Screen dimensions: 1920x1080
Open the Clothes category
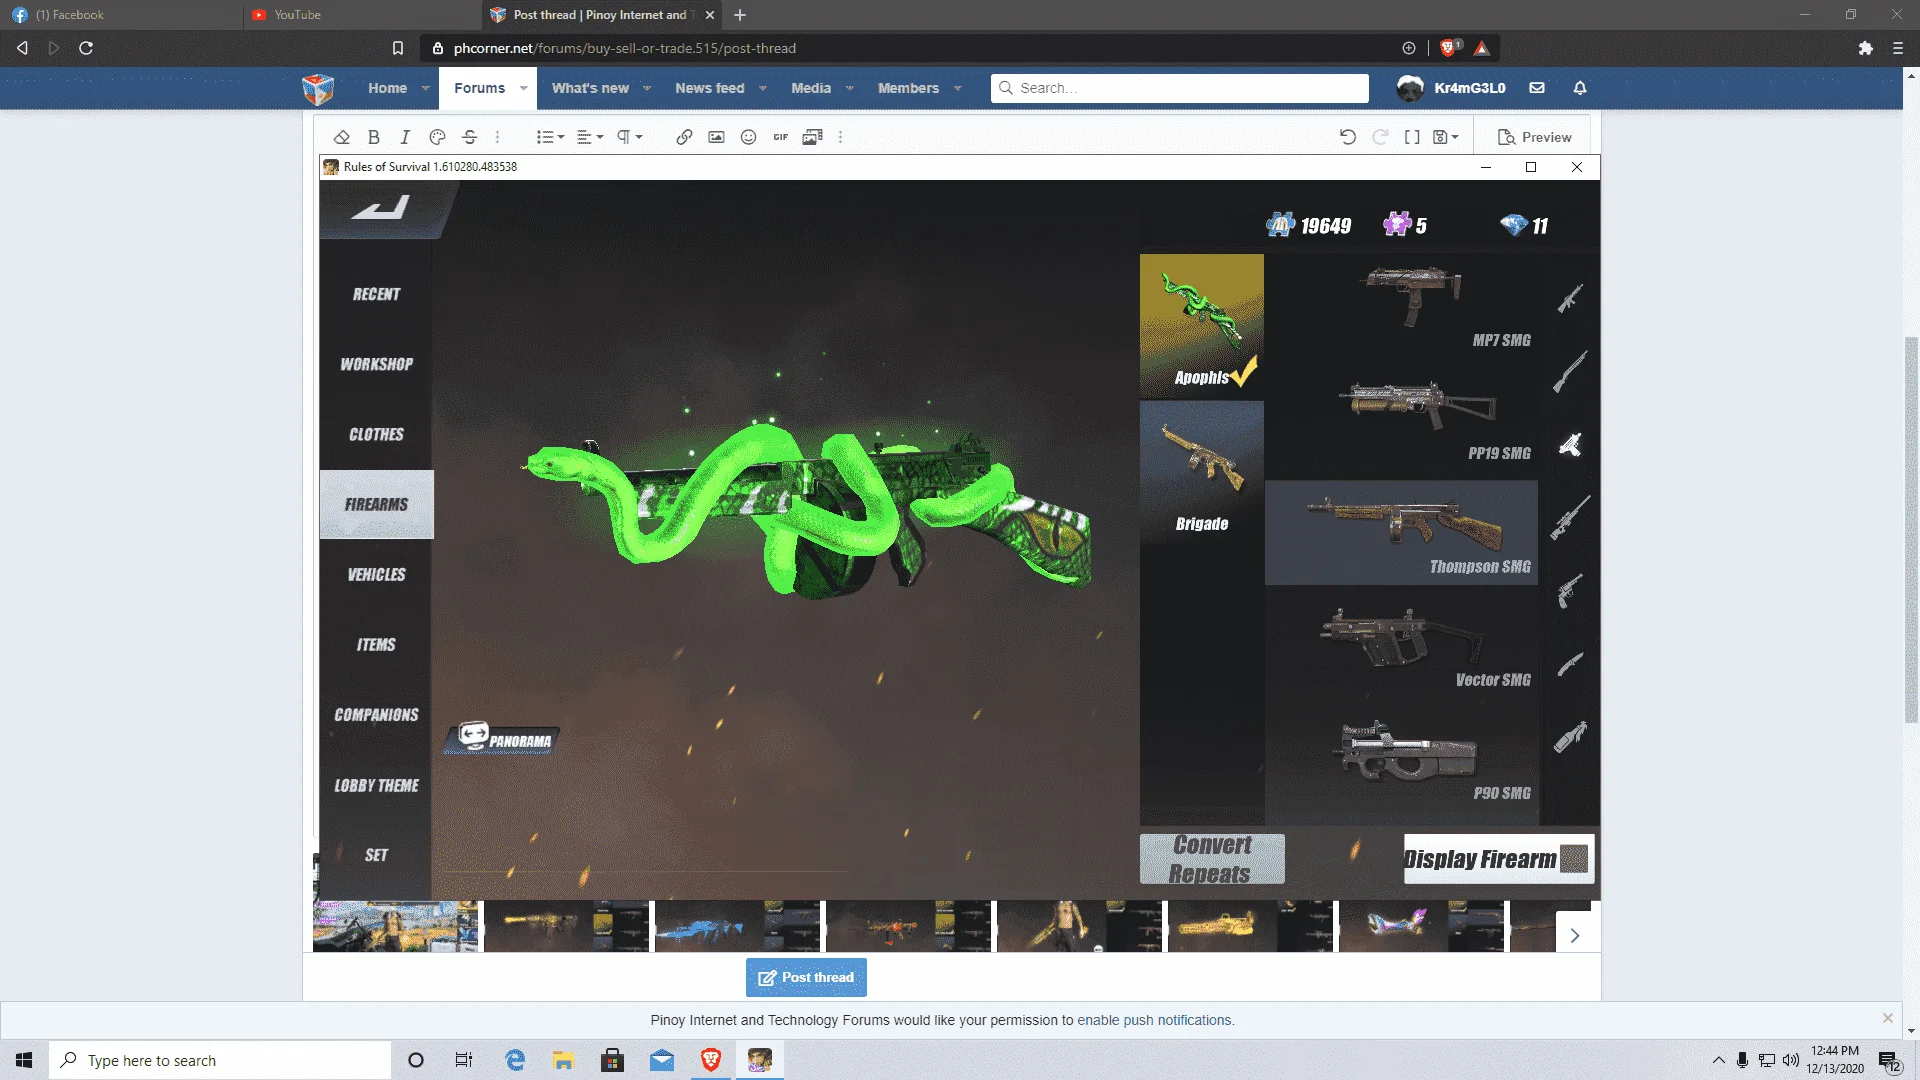click(376, 434)
